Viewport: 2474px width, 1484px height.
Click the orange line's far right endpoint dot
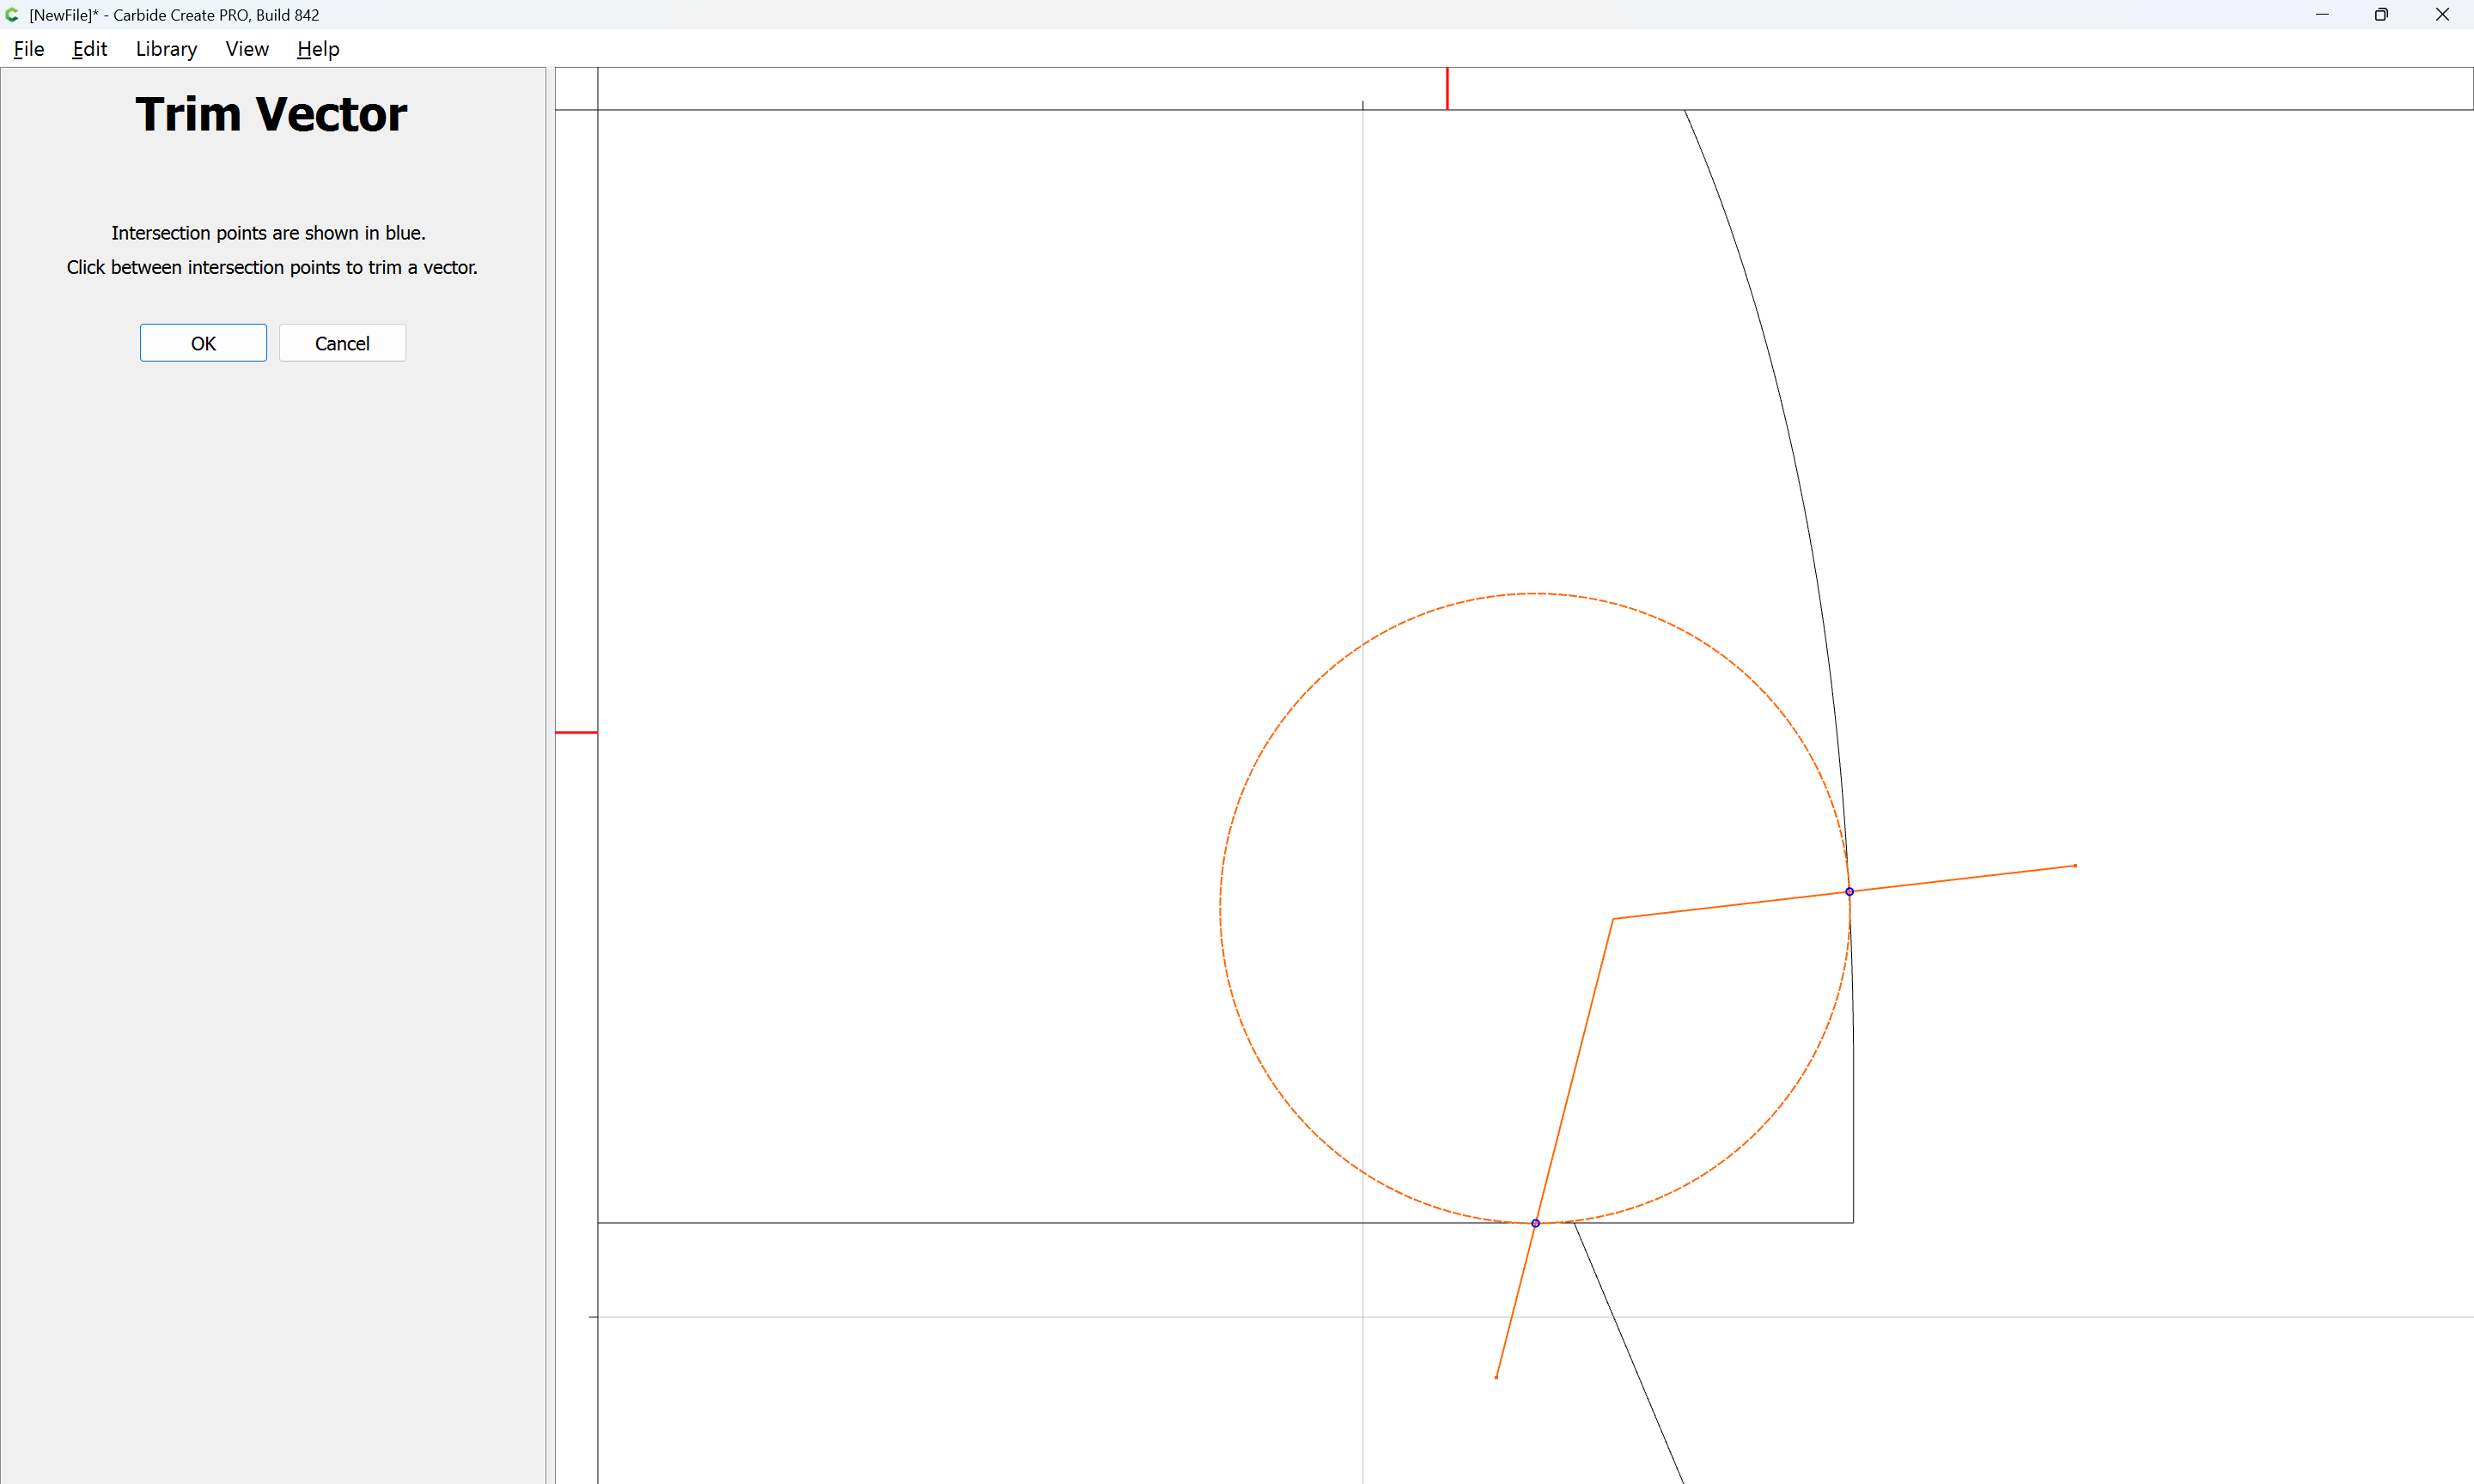point(2075,866)
